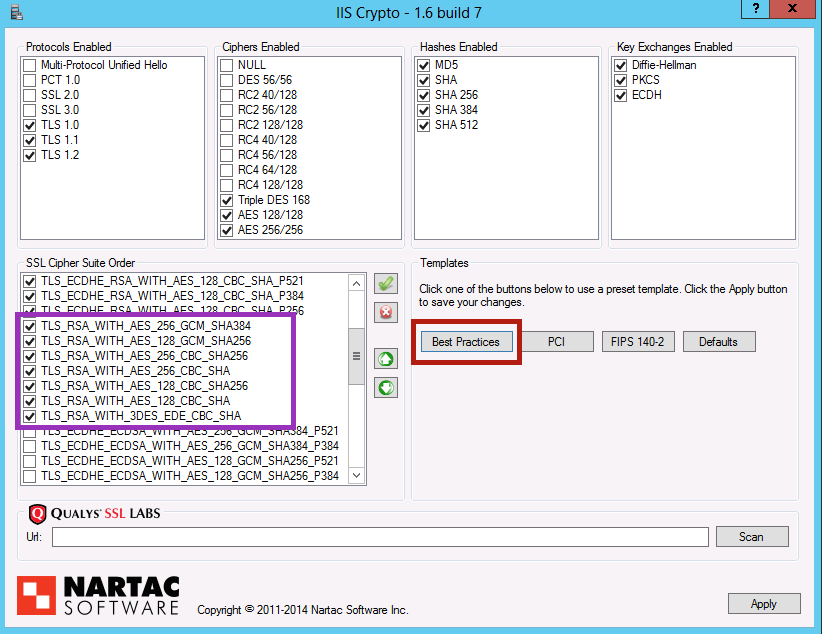The image size is (822, 634).
Task: Uncheck TLS 1.2 protocol
Action: click(x=30, y=155)
